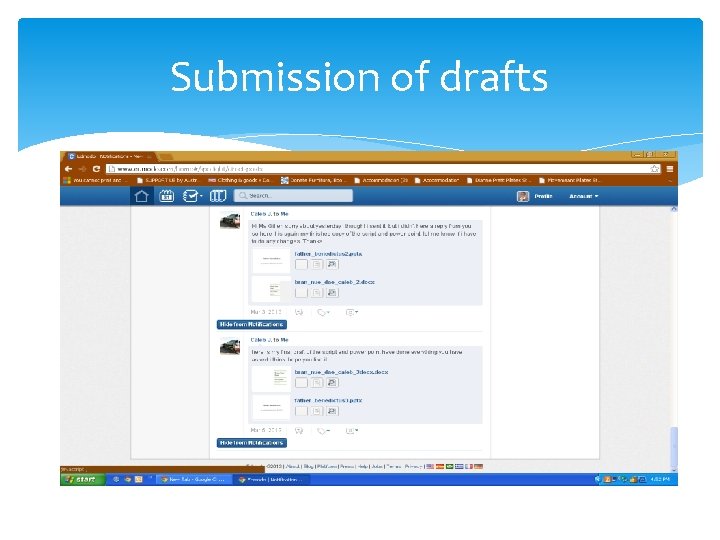Open the bran_nue_dae_caleb_3 docx file link

tap(341, 372)
